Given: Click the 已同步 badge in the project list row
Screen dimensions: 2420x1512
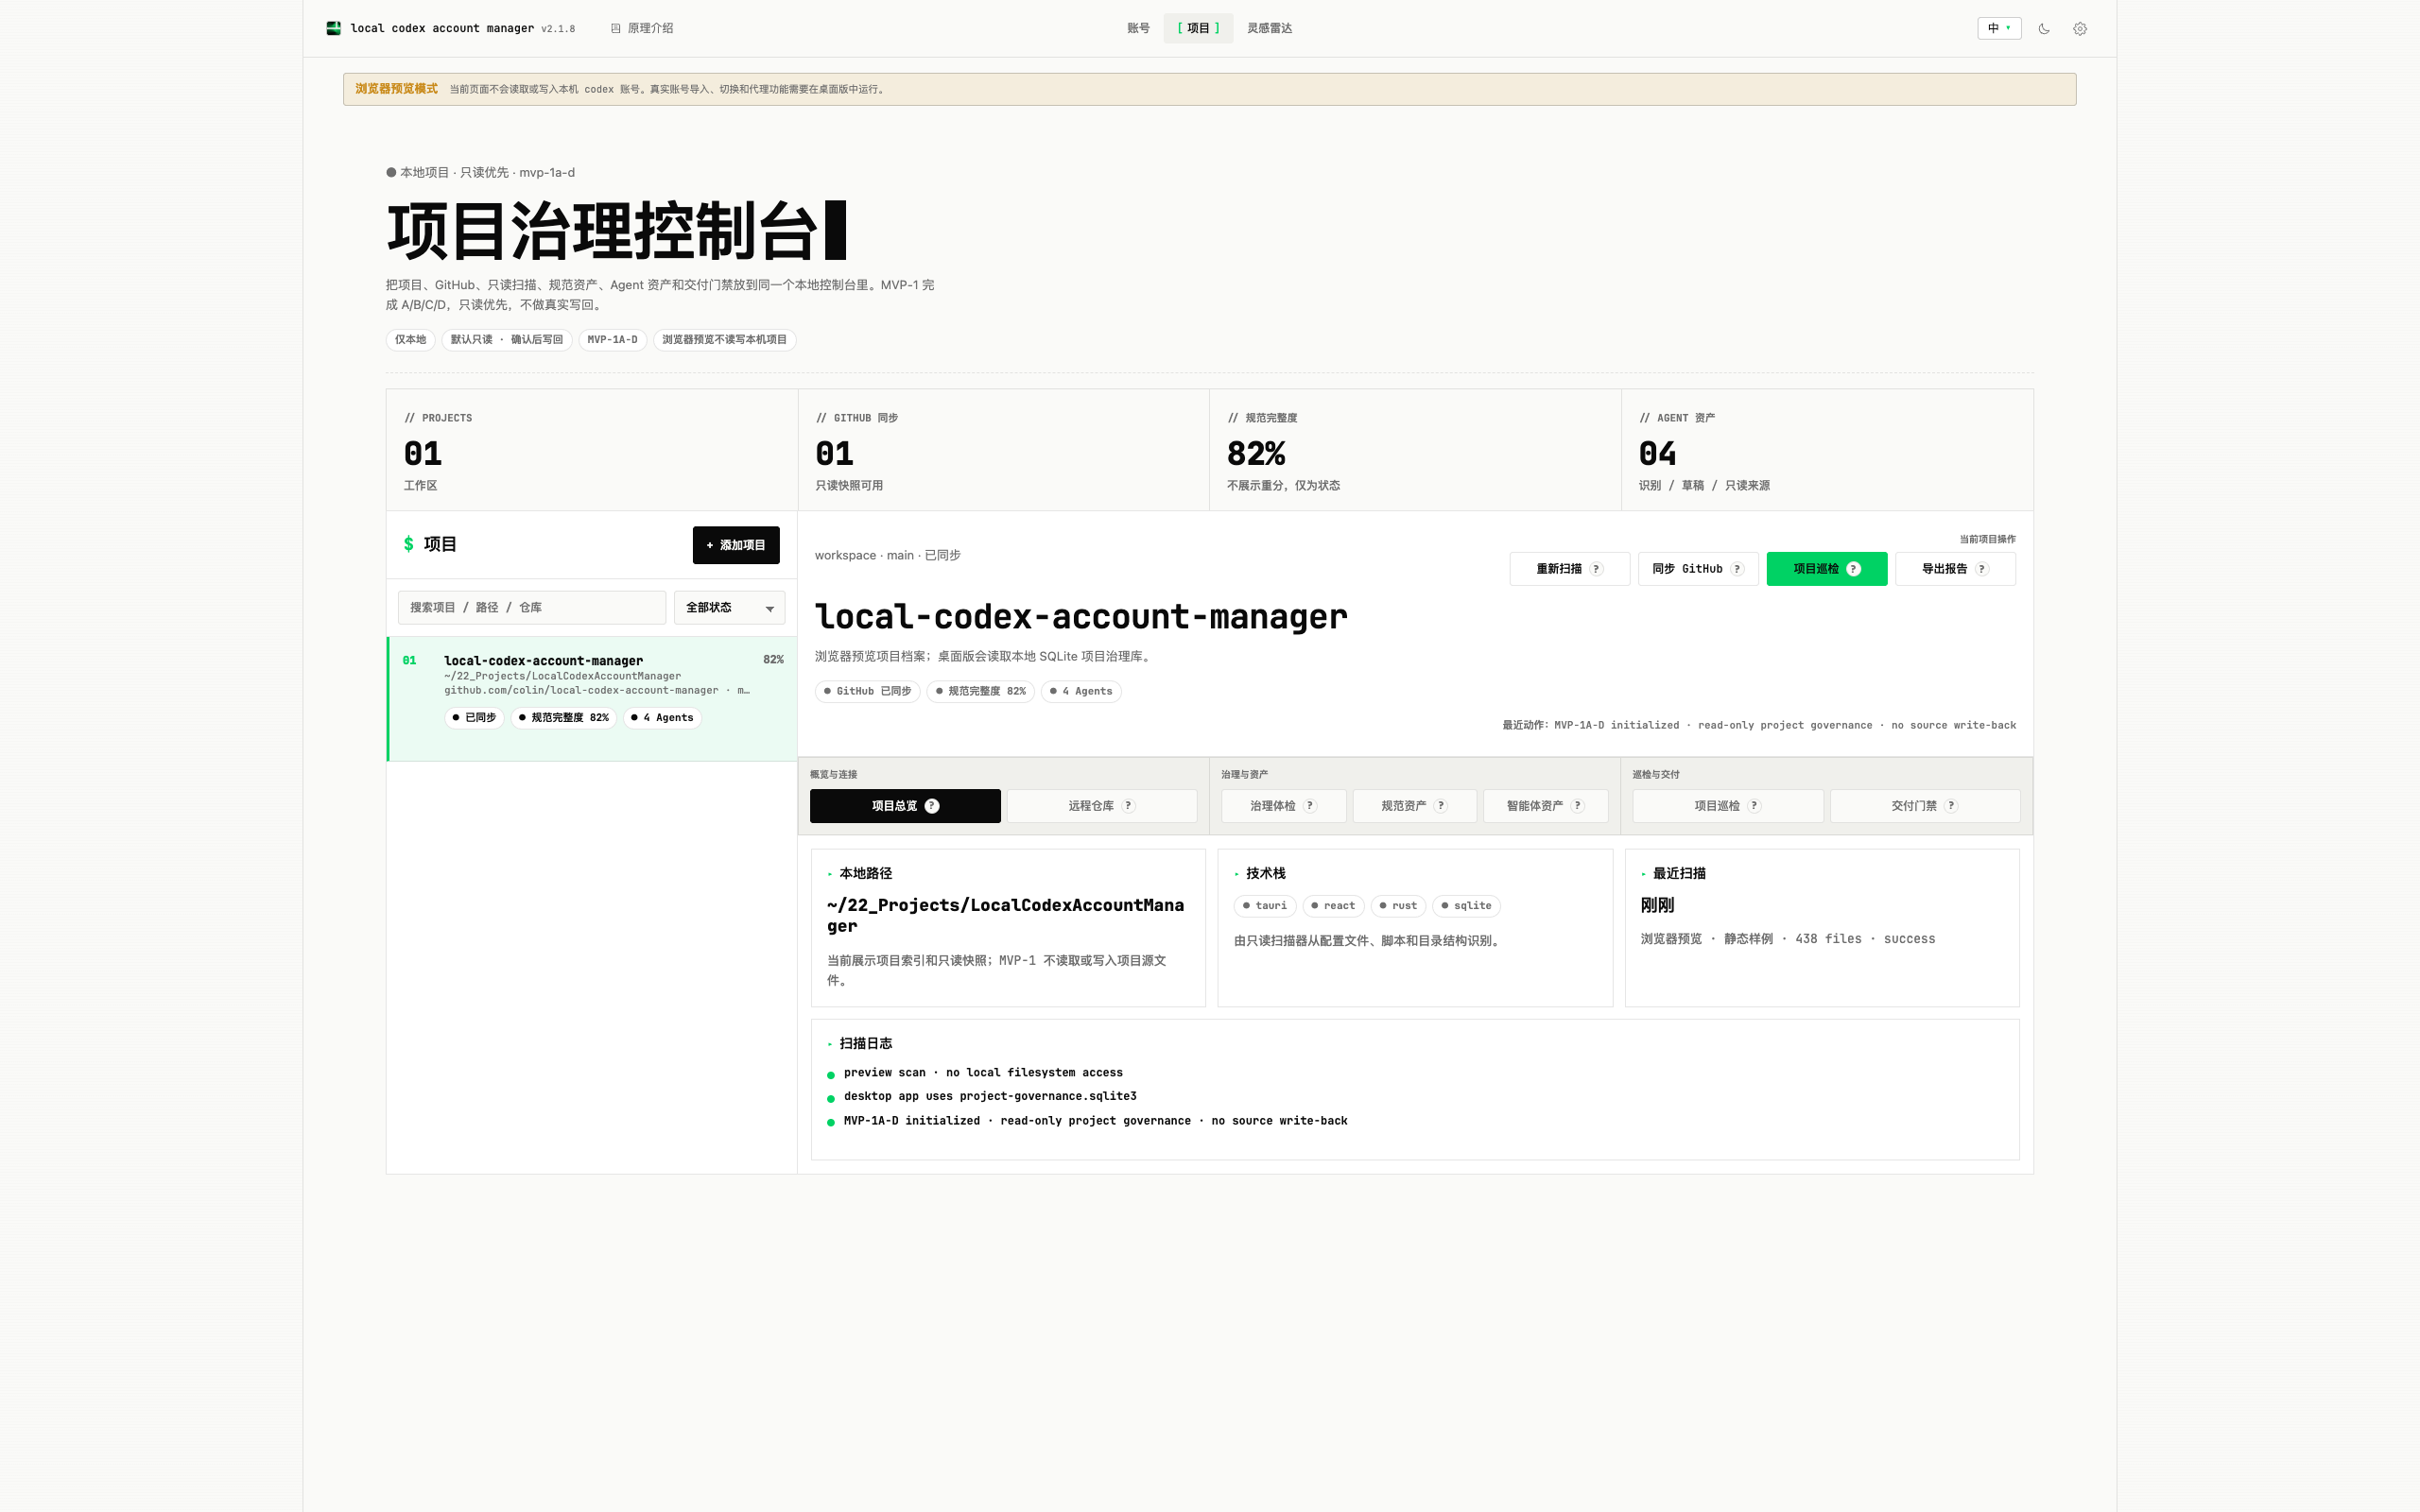Looking at the screenshot, I should point(474,718).
